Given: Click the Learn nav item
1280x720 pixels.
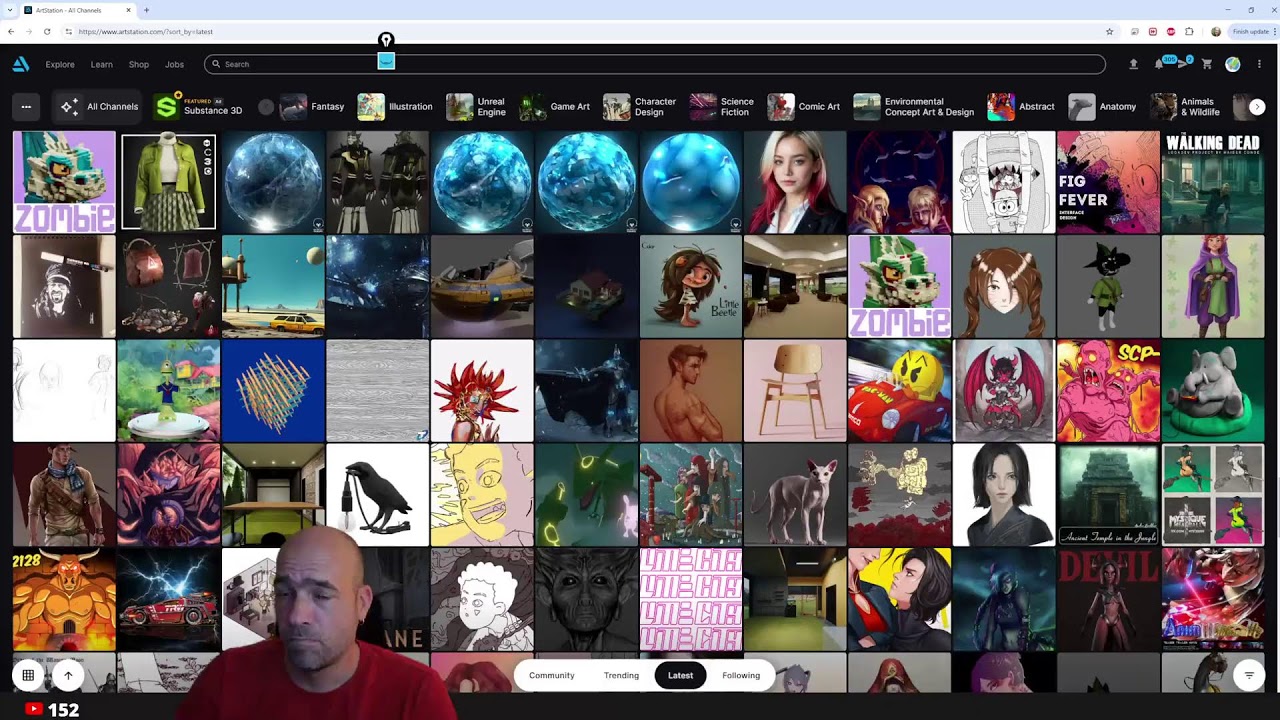Looking at the screenshot, I should (x=102, y=64).
